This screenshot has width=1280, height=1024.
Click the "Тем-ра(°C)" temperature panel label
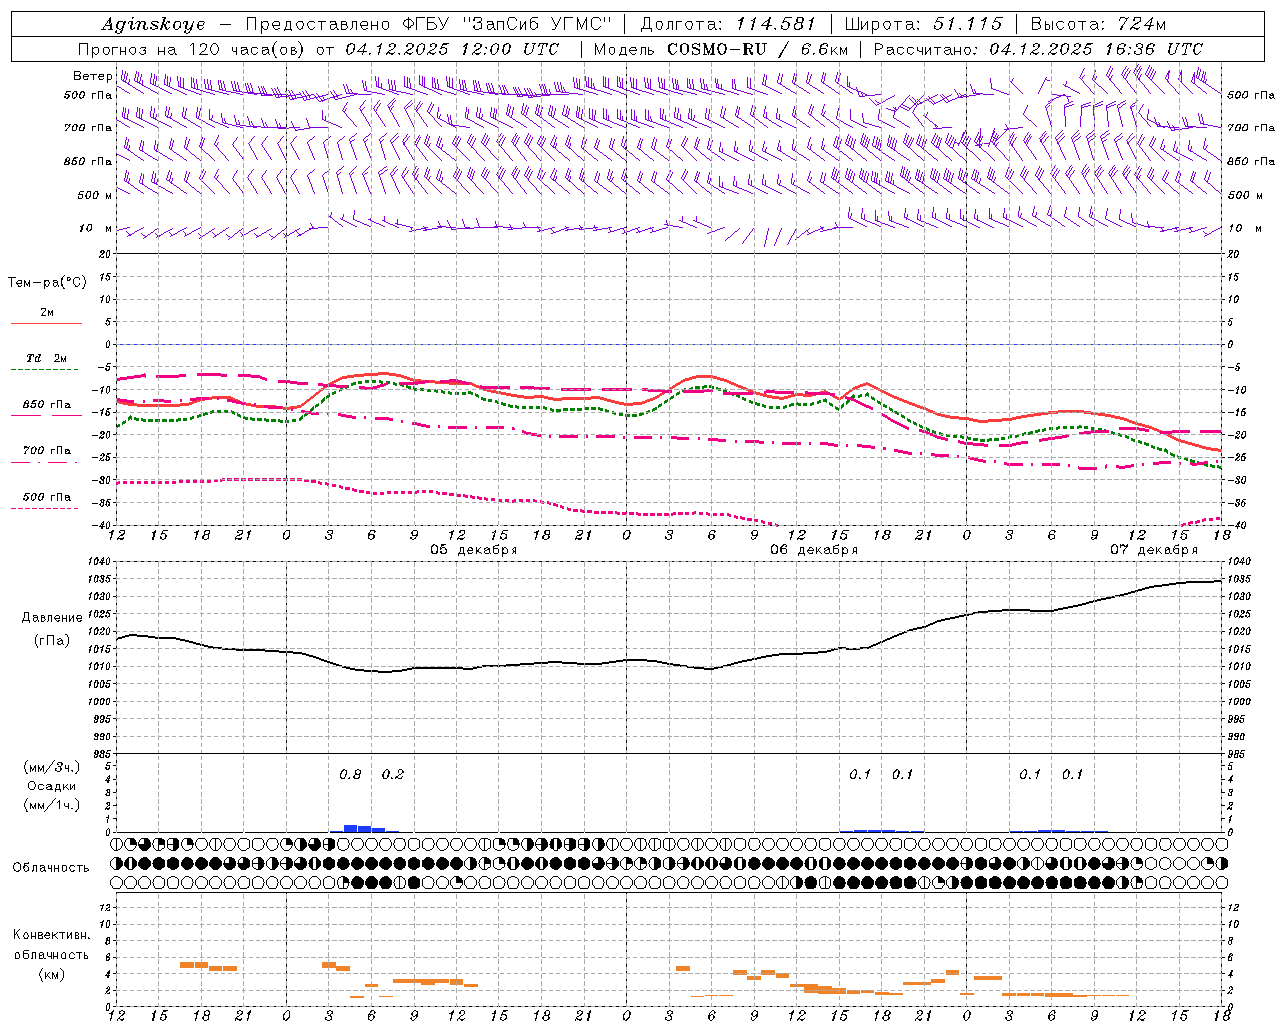click(x=47, y=283)
